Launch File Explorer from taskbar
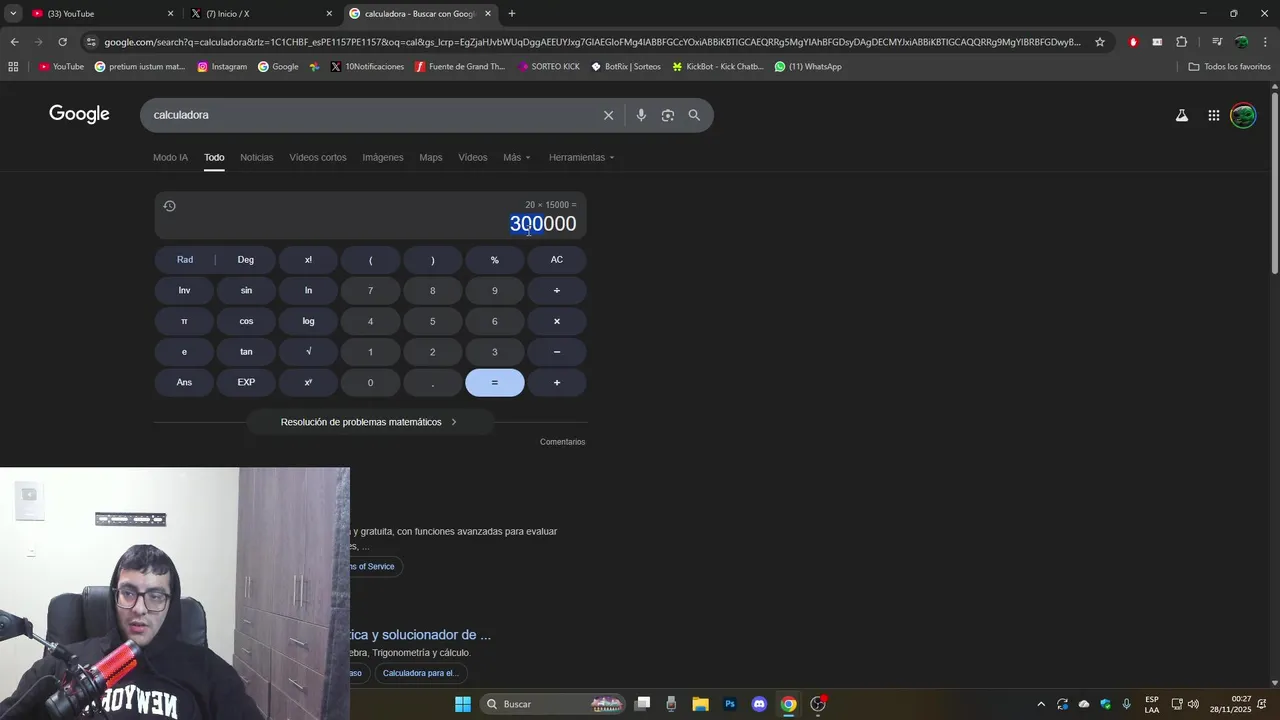The image size is (1280, 720). [700, 704]
